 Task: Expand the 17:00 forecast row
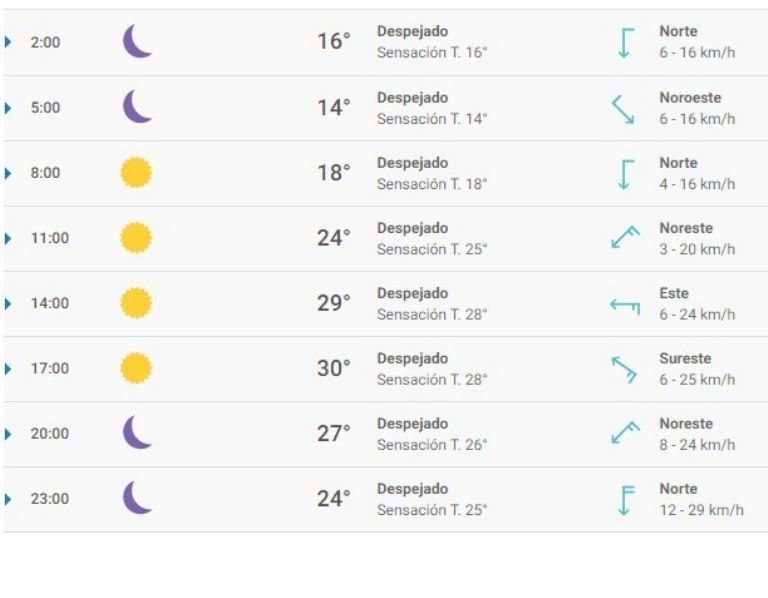(9, 369)
